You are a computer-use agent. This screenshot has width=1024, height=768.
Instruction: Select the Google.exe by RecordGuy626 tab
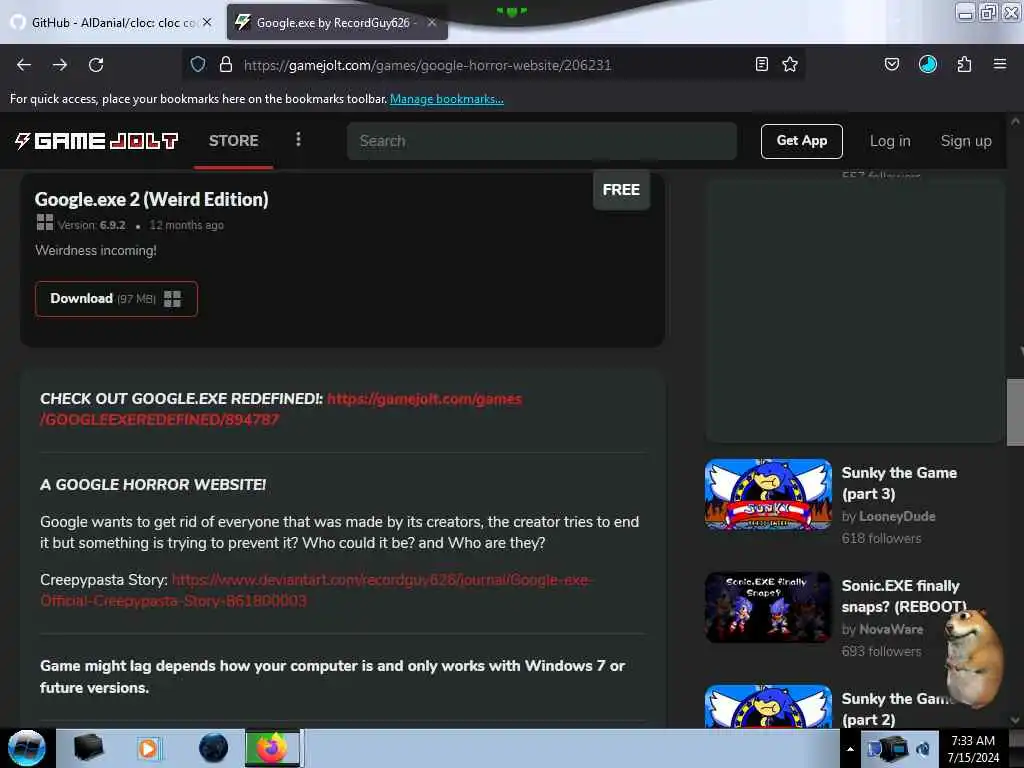click(x=337, y=23)
